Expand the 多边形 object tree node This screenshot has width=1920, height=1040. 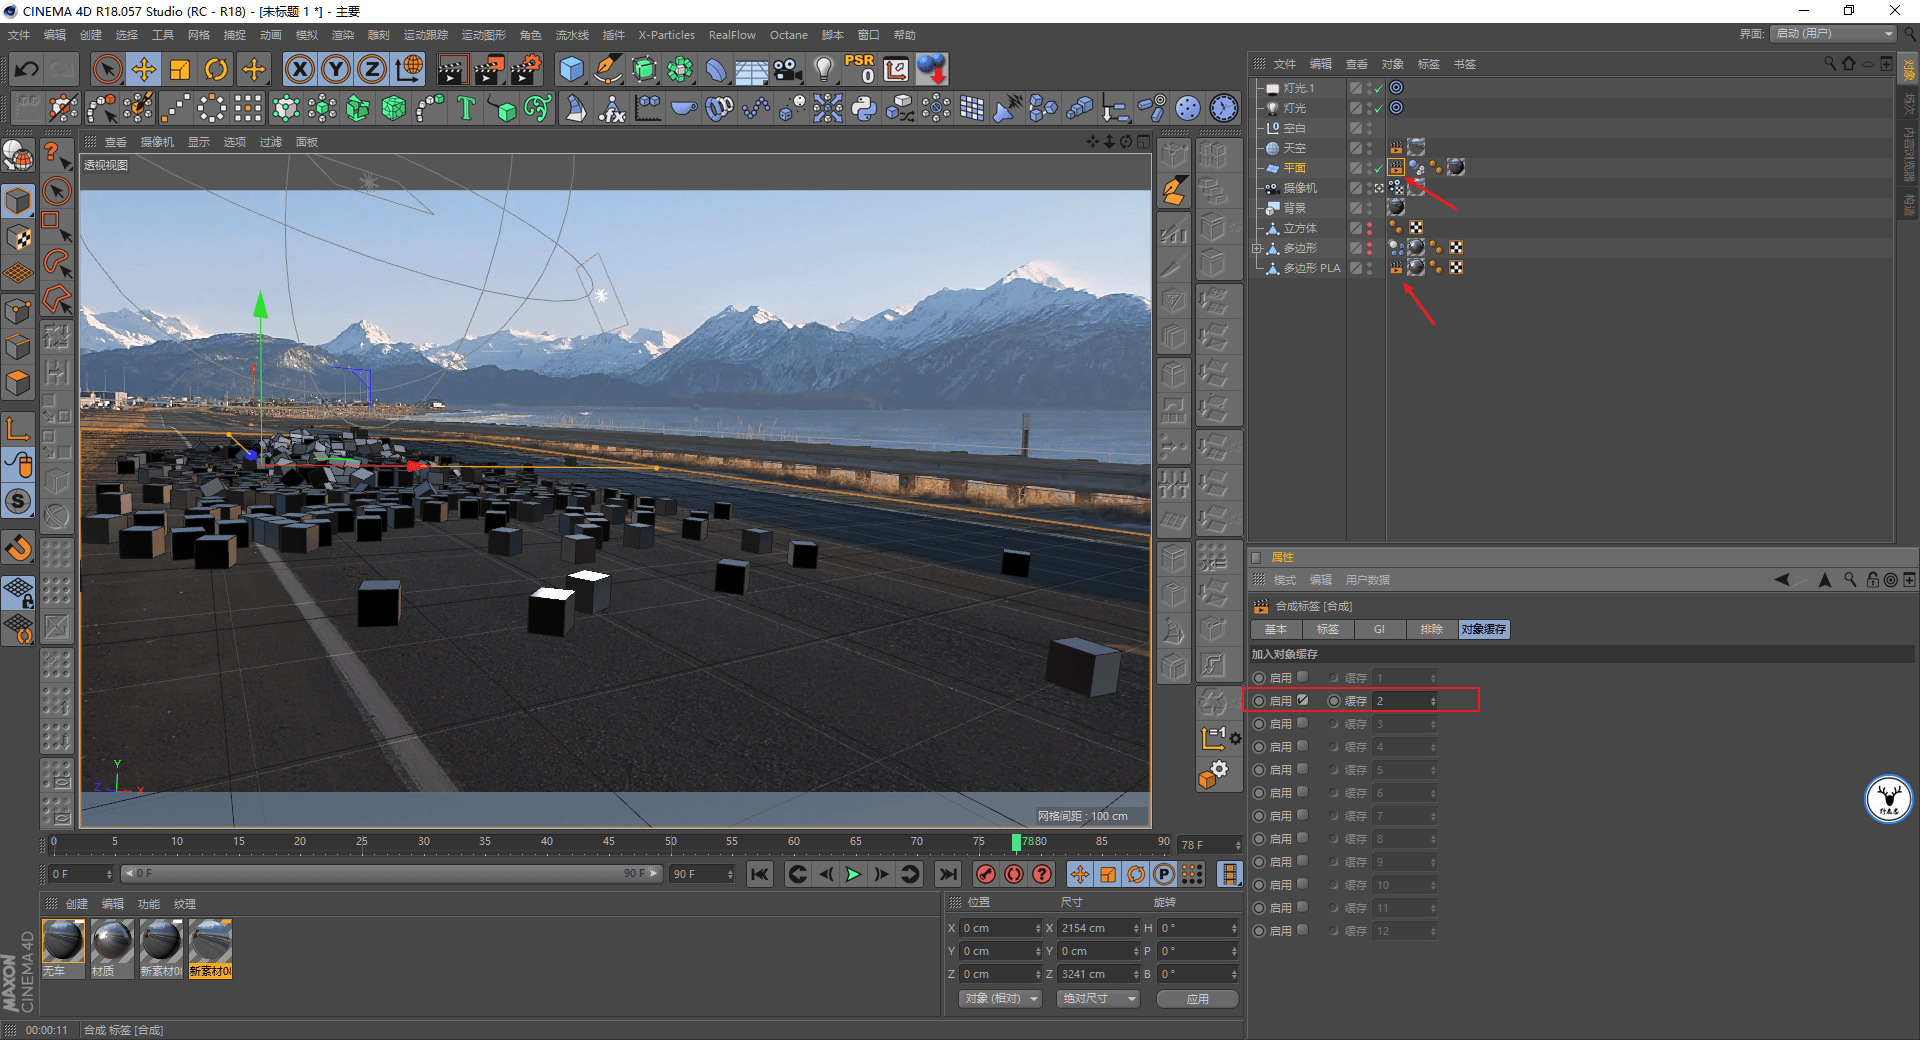pyautogui.click(x=1257, y=248)
